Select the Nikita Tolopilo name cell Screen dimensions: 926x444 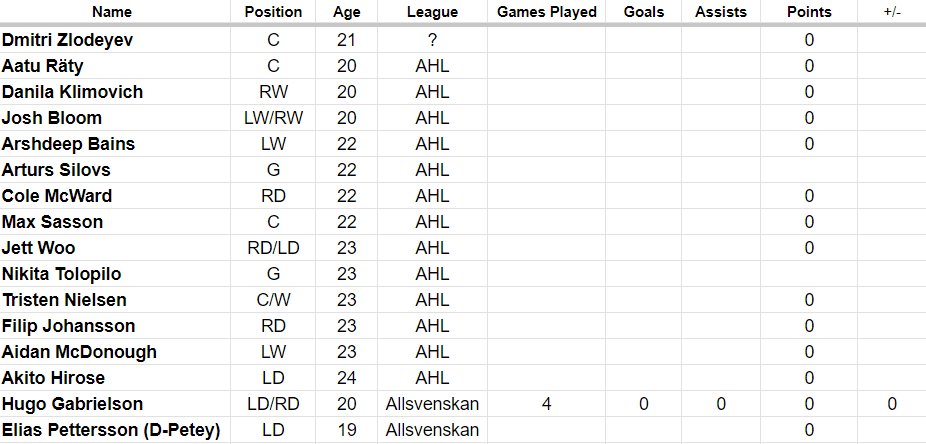pos(64,274)
